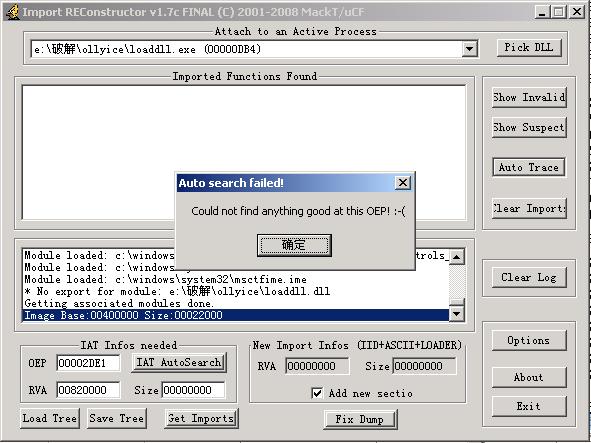Click Show Suspect button
Screen dimensions: 591x443
(x=529, y=127)
